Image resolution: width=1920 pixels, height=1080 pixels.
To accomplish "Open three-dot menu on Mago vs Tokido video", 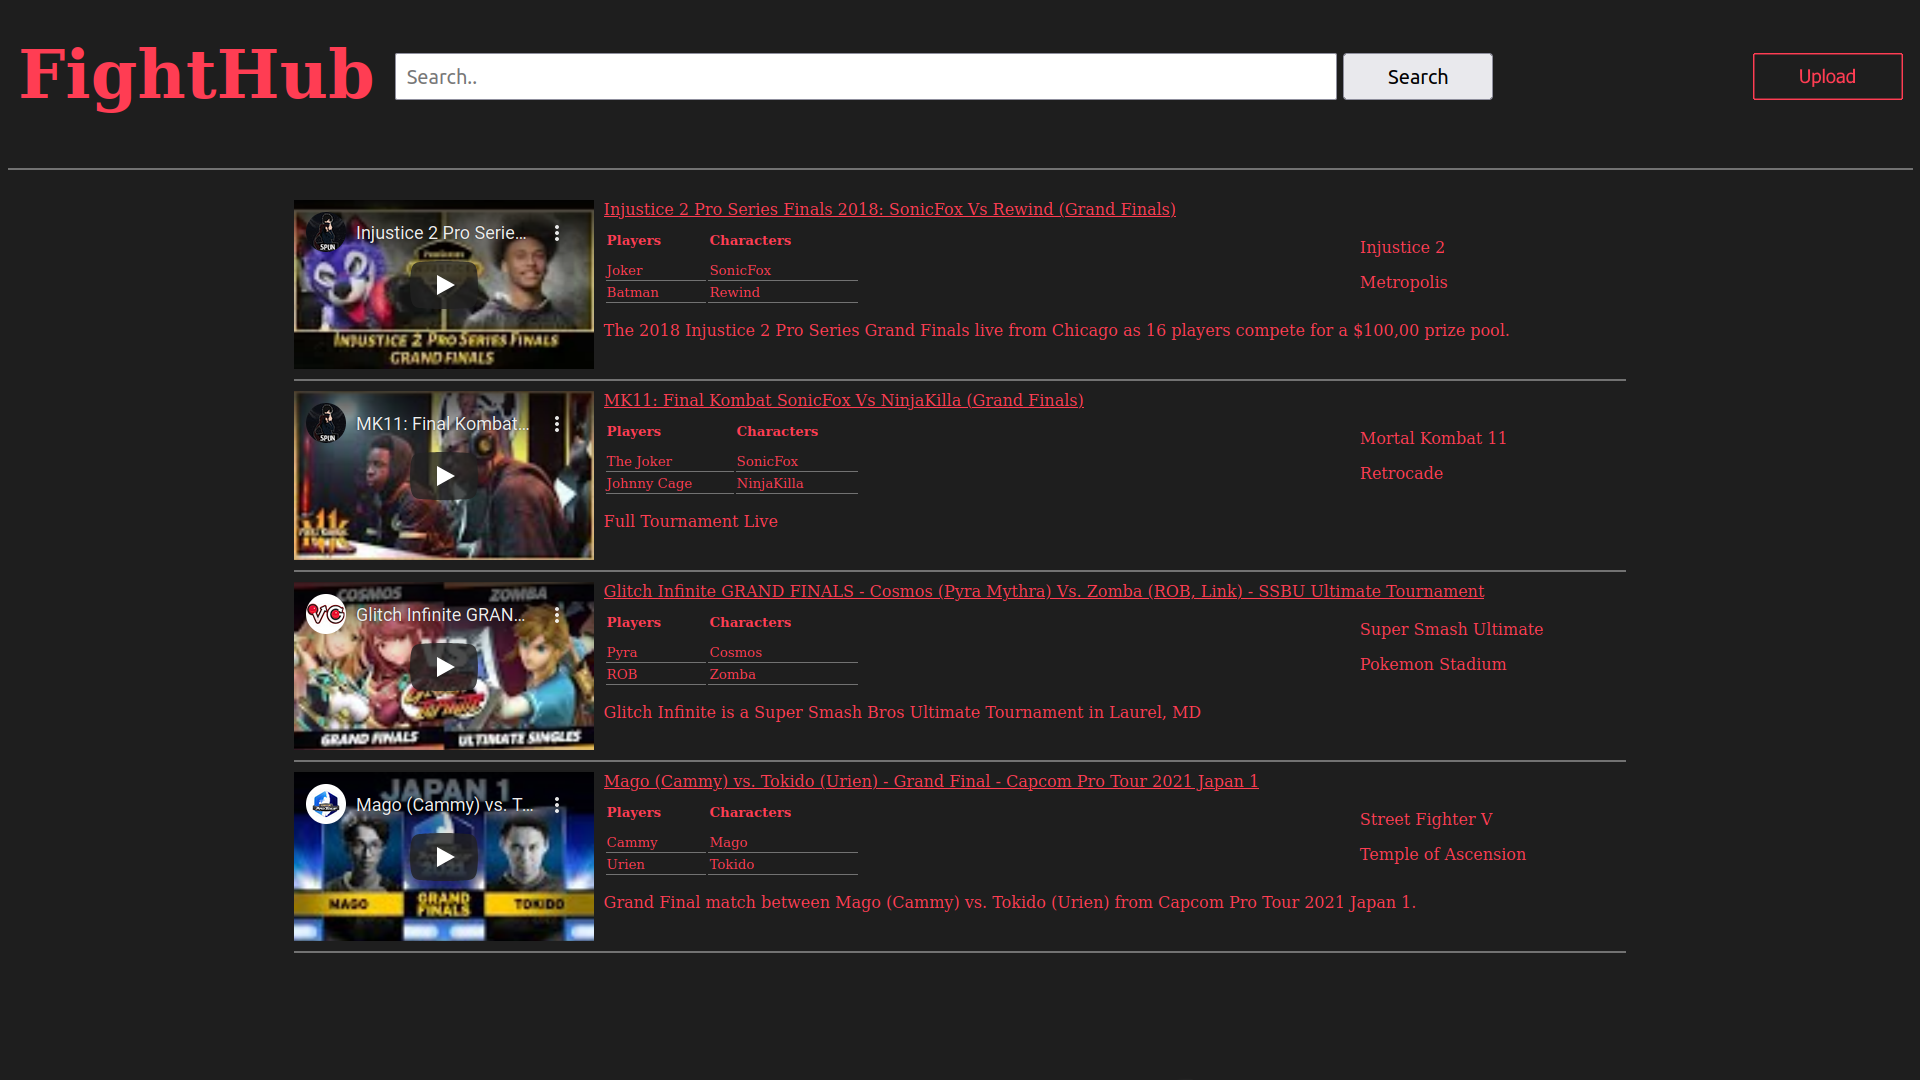I will 557,805.
